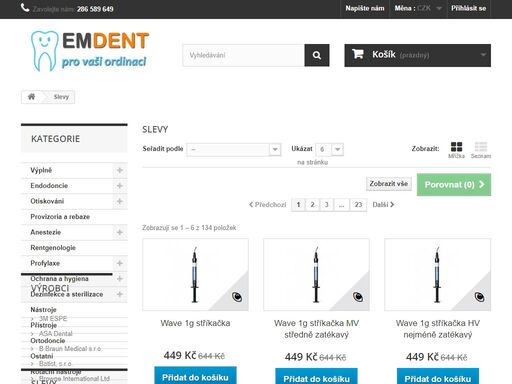Viewport: 512px width, 384px height.
Task: Open quick view eye on Wave HV product
Action: (479, 296)
